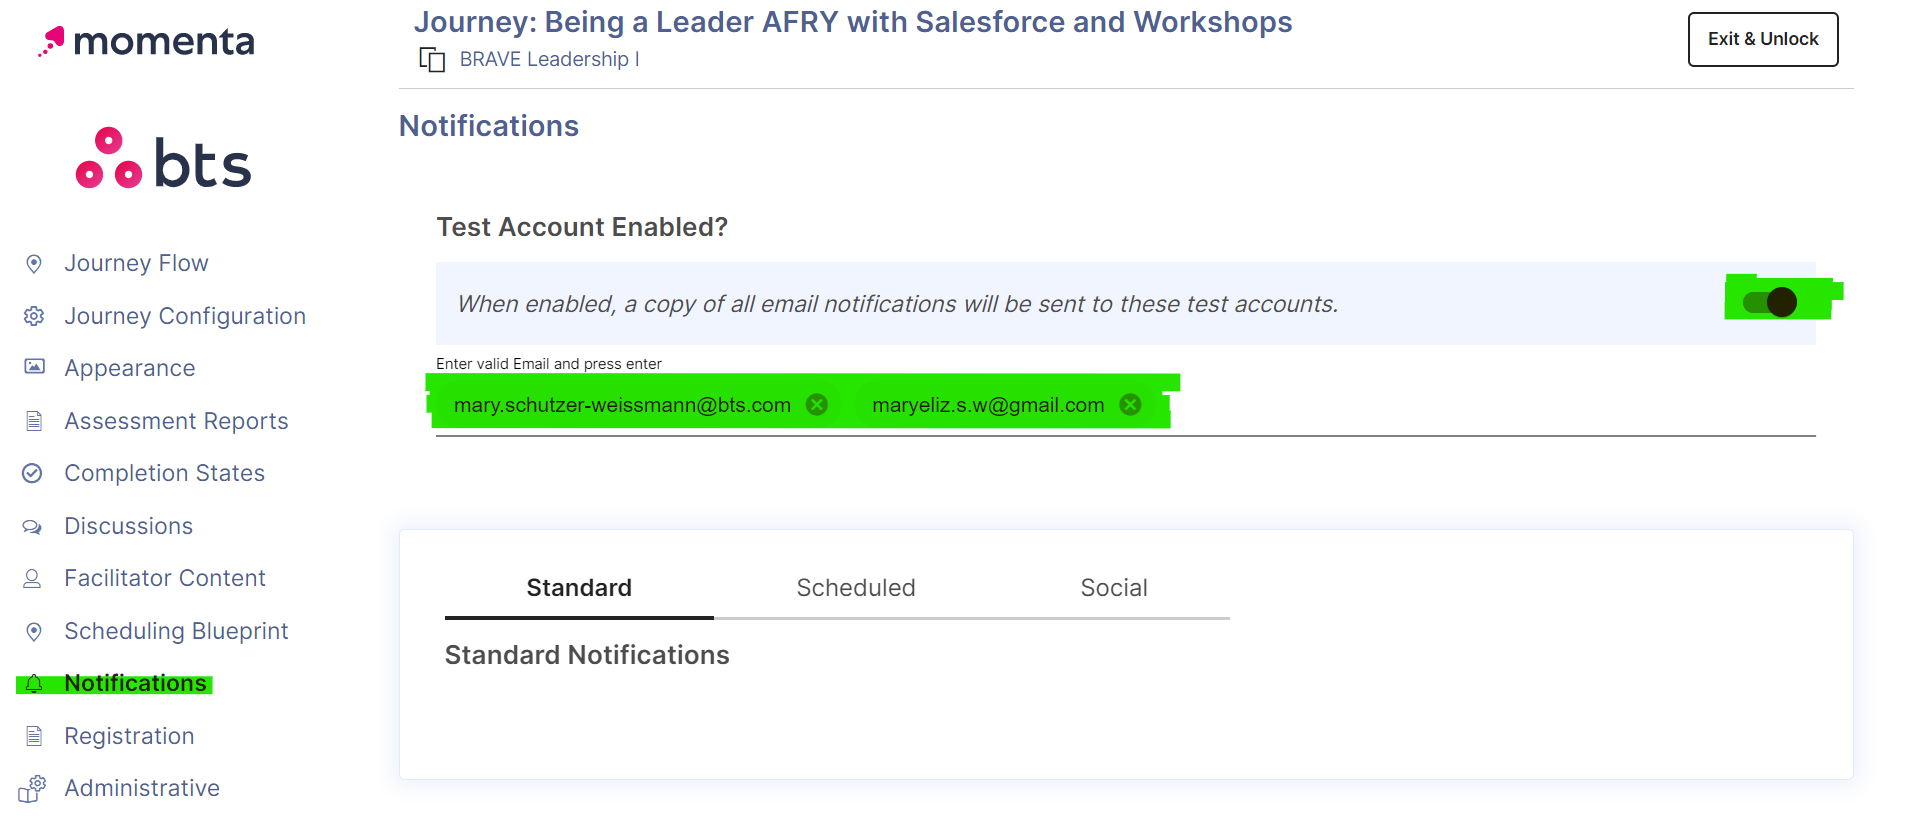Click the 'Enter valid Email and press enter' label

pos(549,364)
